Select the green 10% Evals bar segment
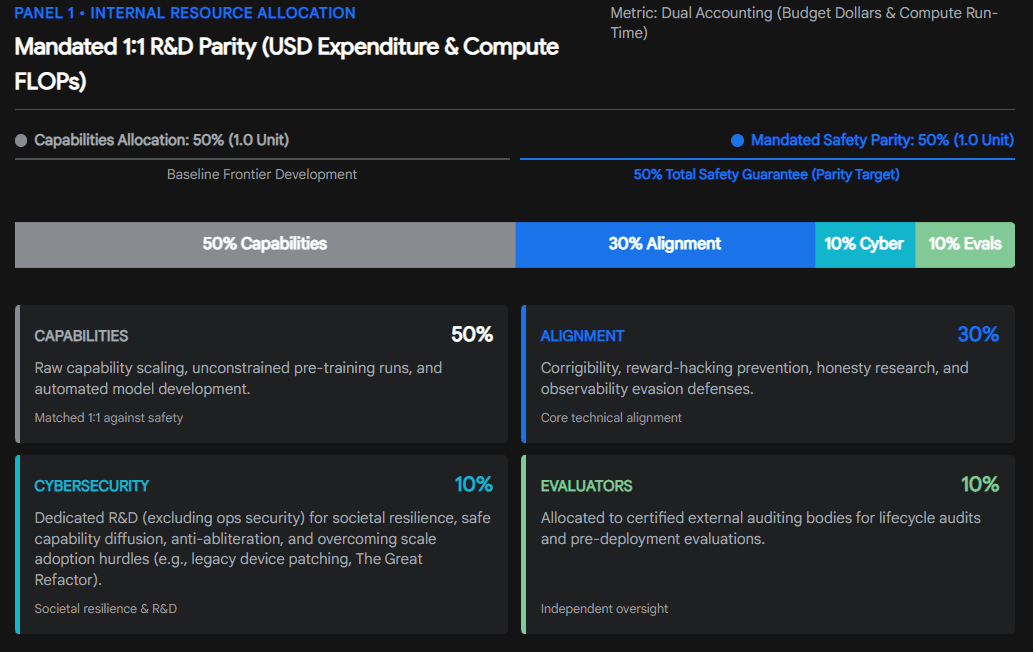The height and width of the screenshot is (652, 1033). (x=964, y=244)
